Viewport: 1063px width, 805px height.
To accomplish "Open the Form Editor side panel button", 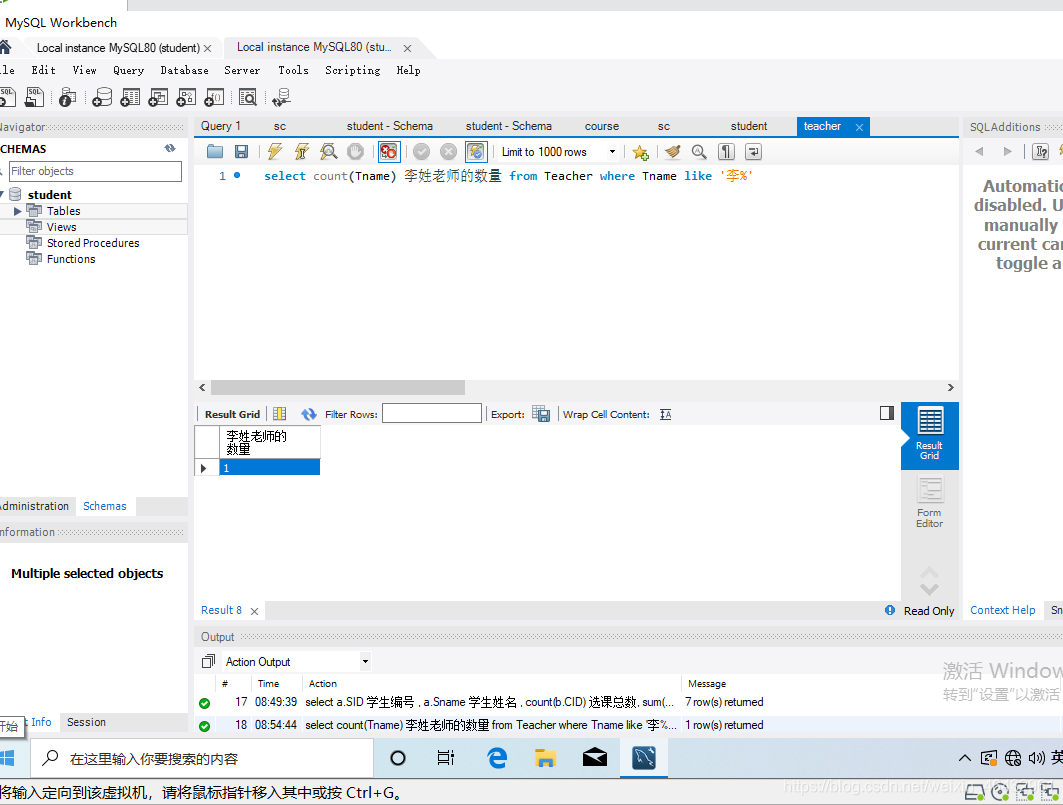I will pos(929,503).
